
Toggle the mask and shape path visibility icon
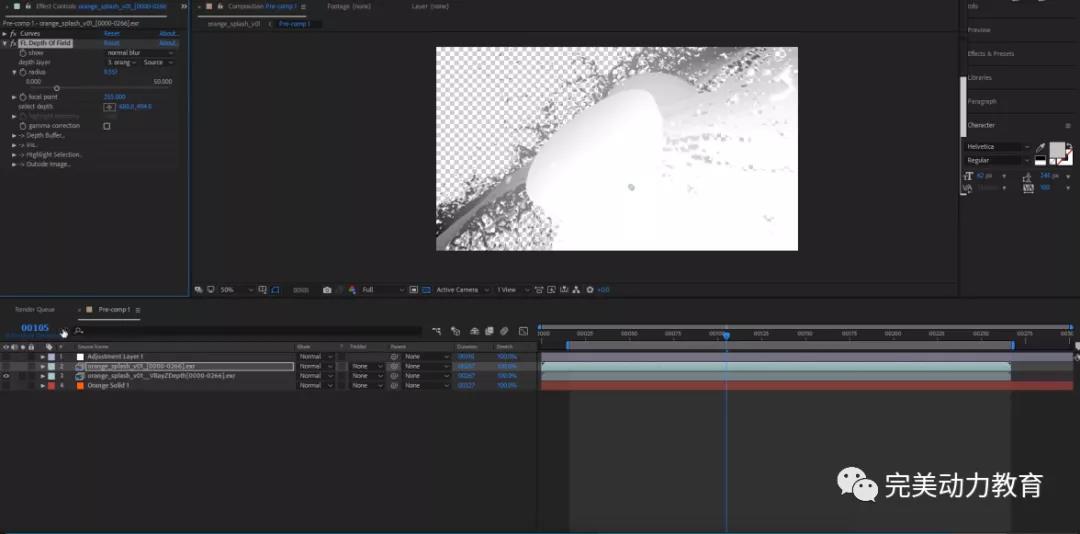275,290
